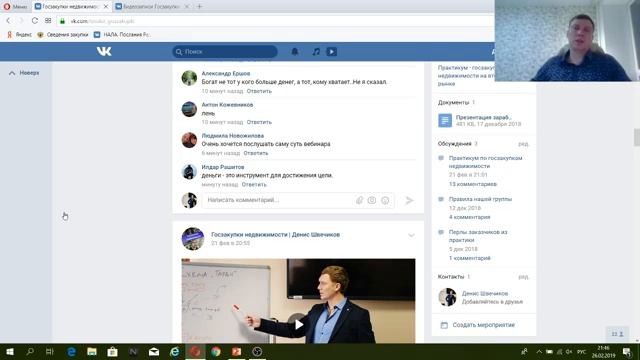
Task: Open Google Chrome from taskbar
Action: [x=216, y=352]
